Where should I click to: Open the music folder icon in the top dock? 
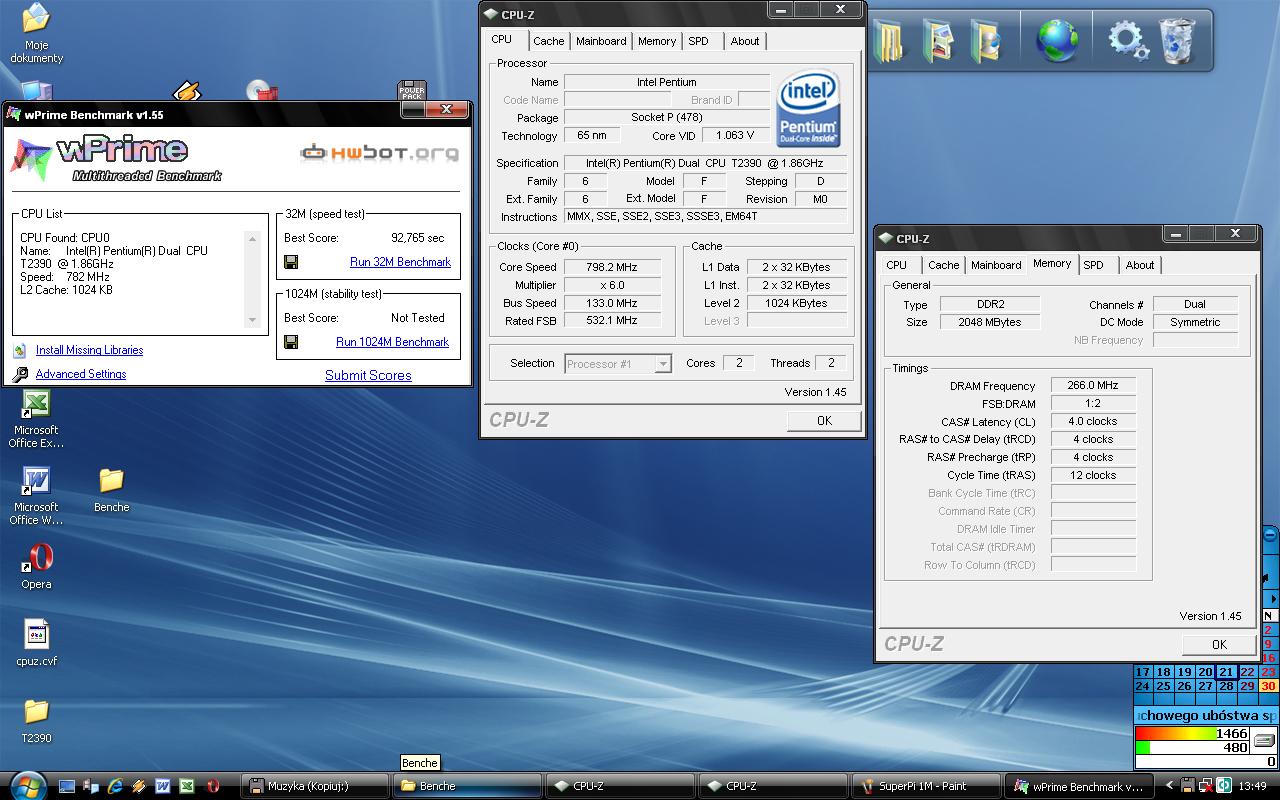984,40
